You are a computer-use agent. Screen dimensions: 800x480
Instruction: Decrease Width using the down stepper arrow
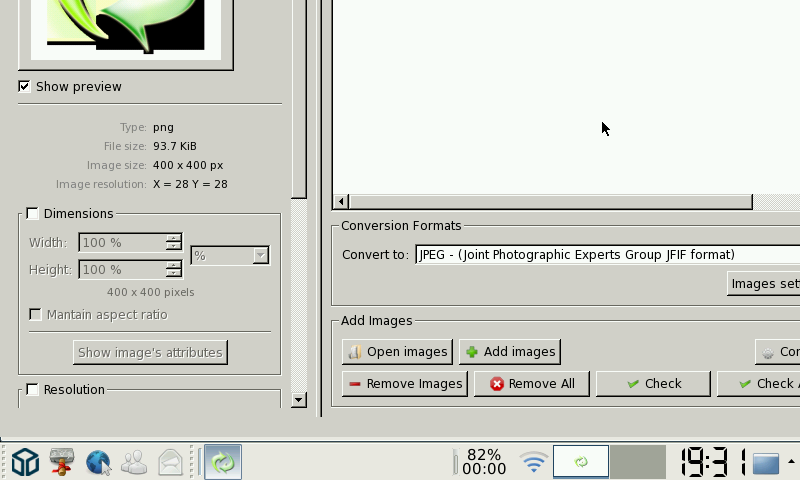(174, 247)
